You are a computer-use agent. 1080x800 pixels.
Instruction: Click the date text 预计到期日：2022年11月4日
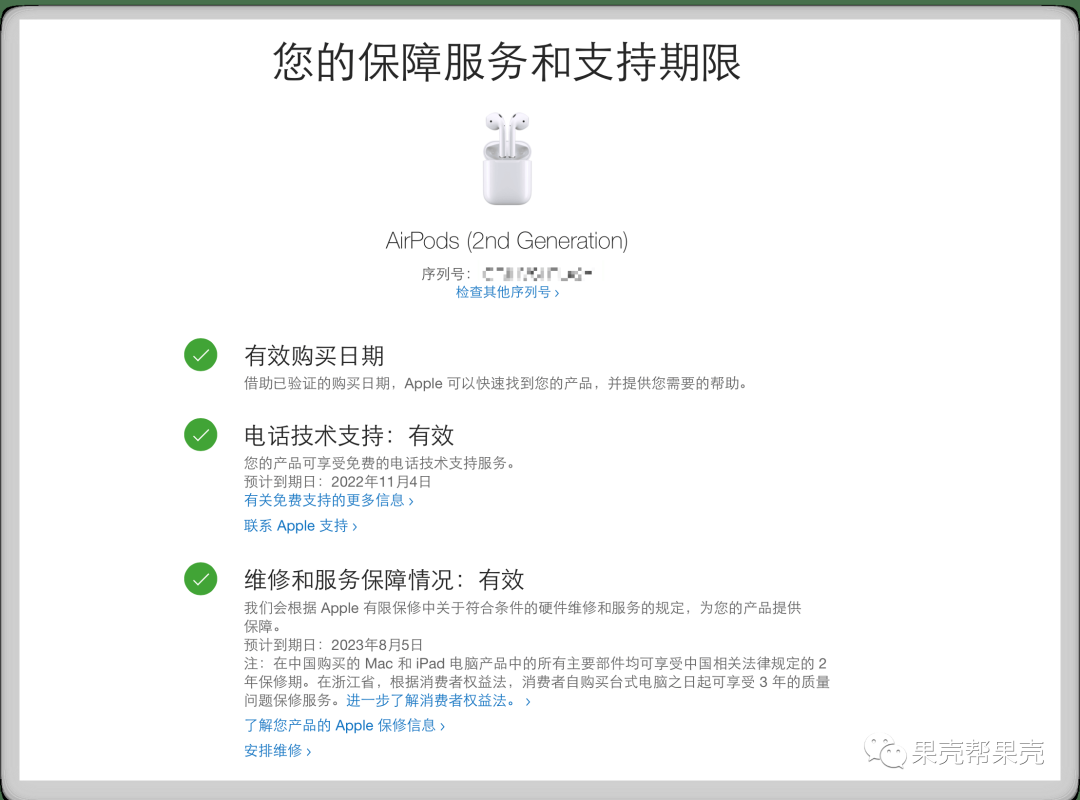coord(338,482)
